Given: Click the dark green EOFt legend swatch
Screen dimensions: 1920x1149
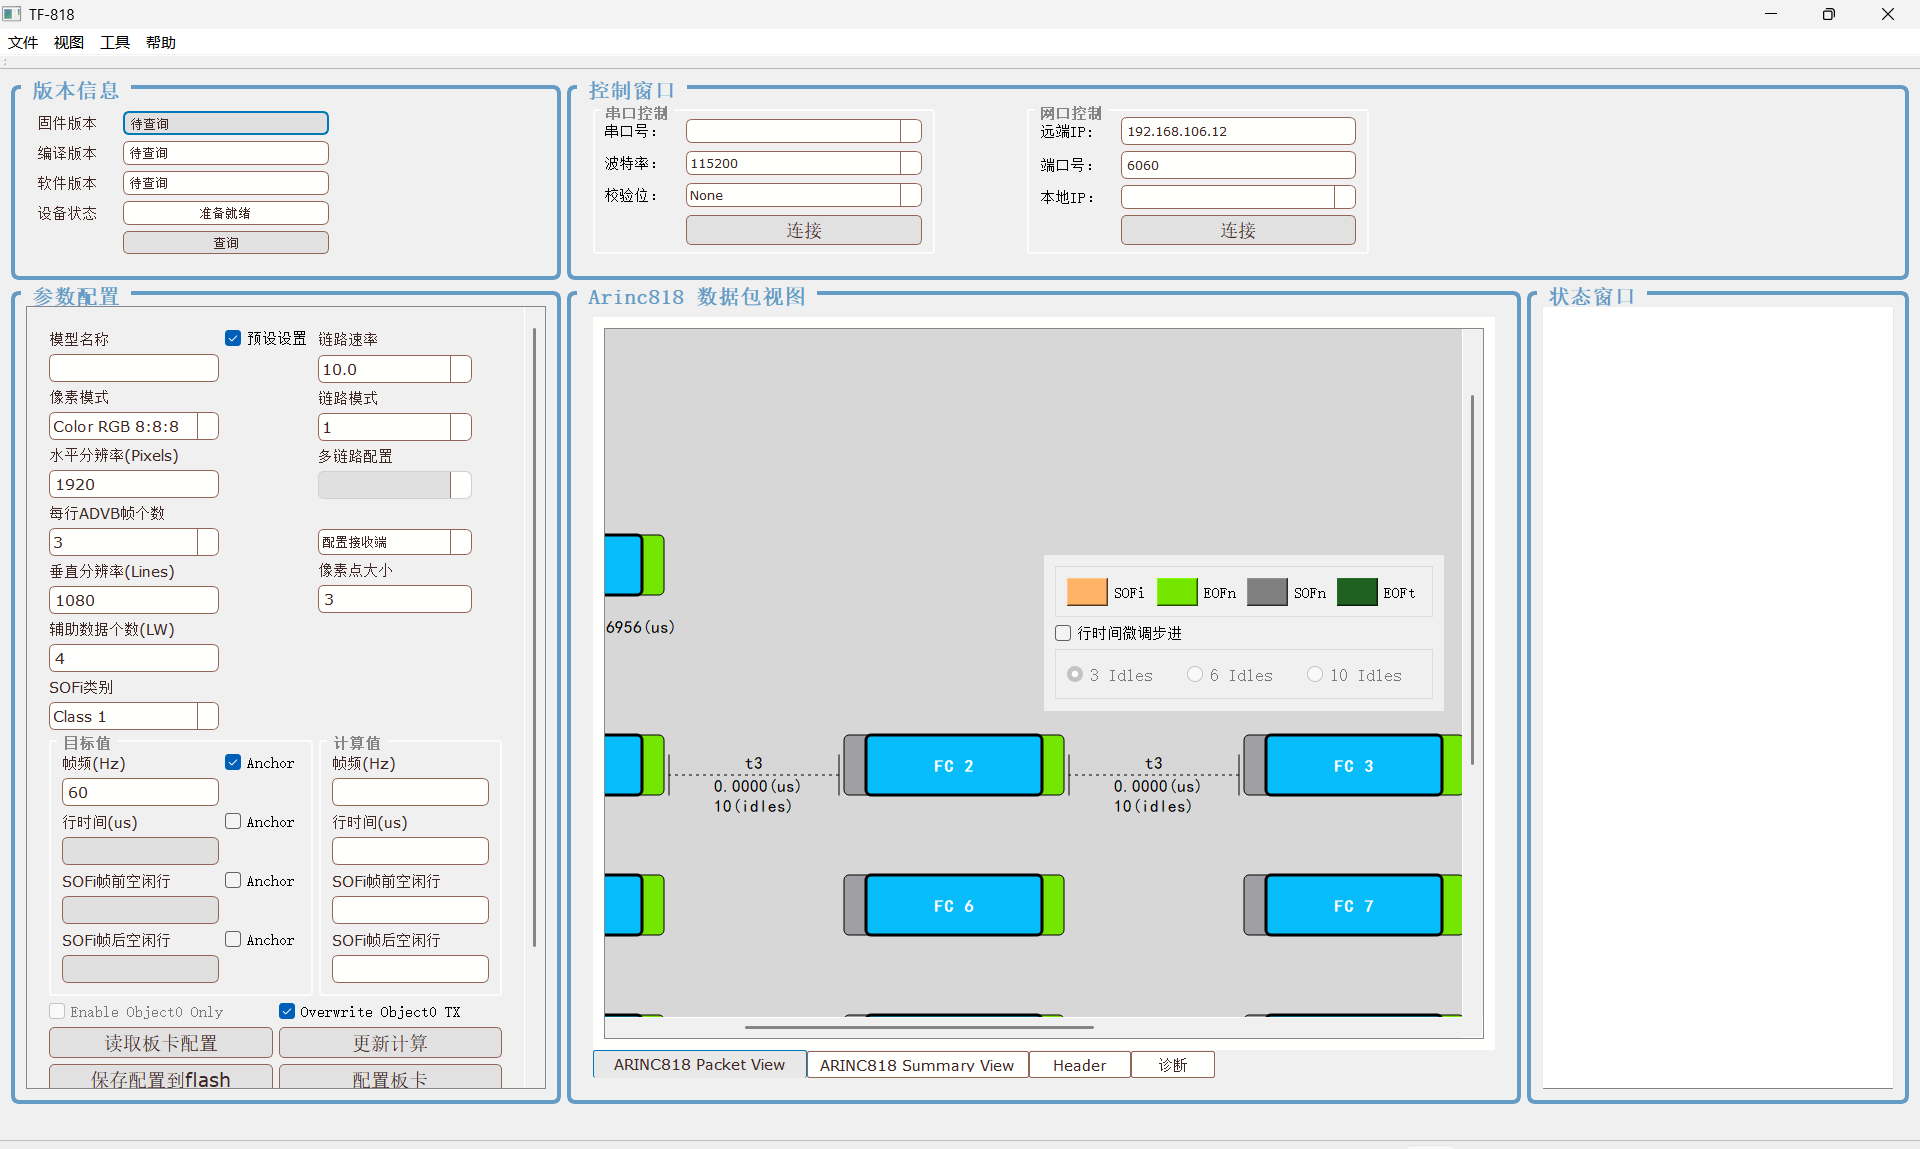Looking at the screenshot, I should pyautogui.click(x=1356, y=592).
